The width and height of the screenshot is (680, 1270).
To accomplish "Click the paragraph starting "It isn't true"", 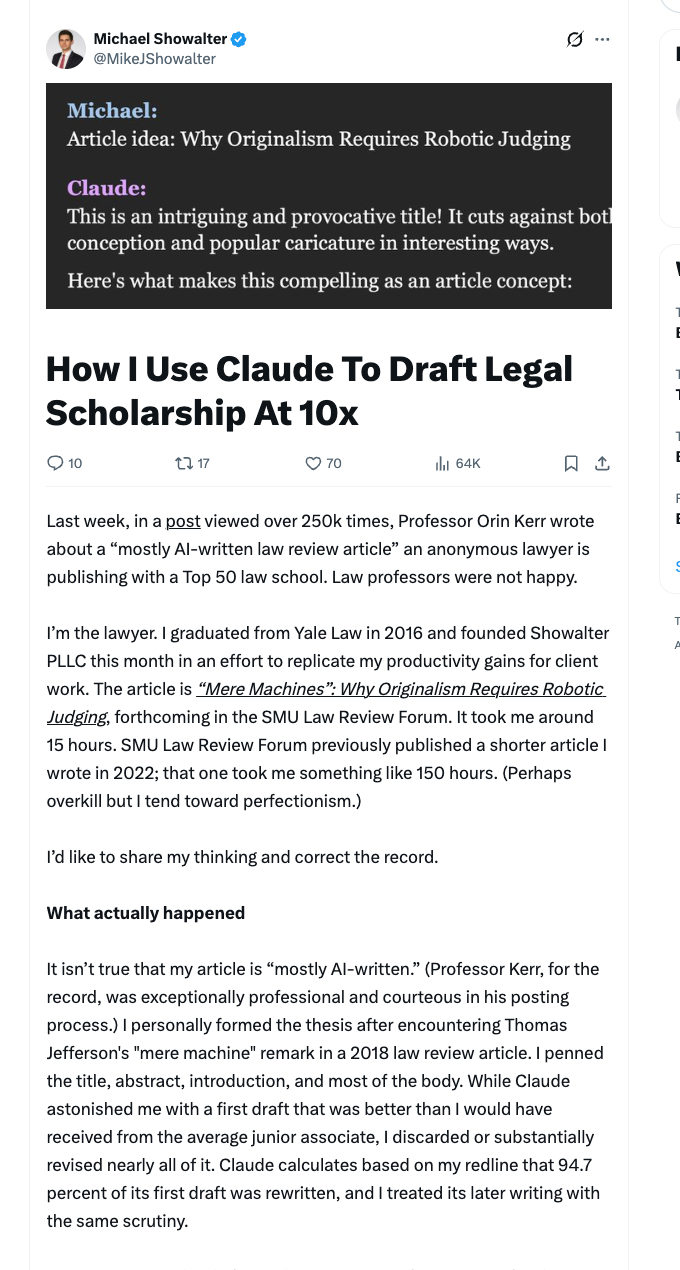I will (326, 1095).
